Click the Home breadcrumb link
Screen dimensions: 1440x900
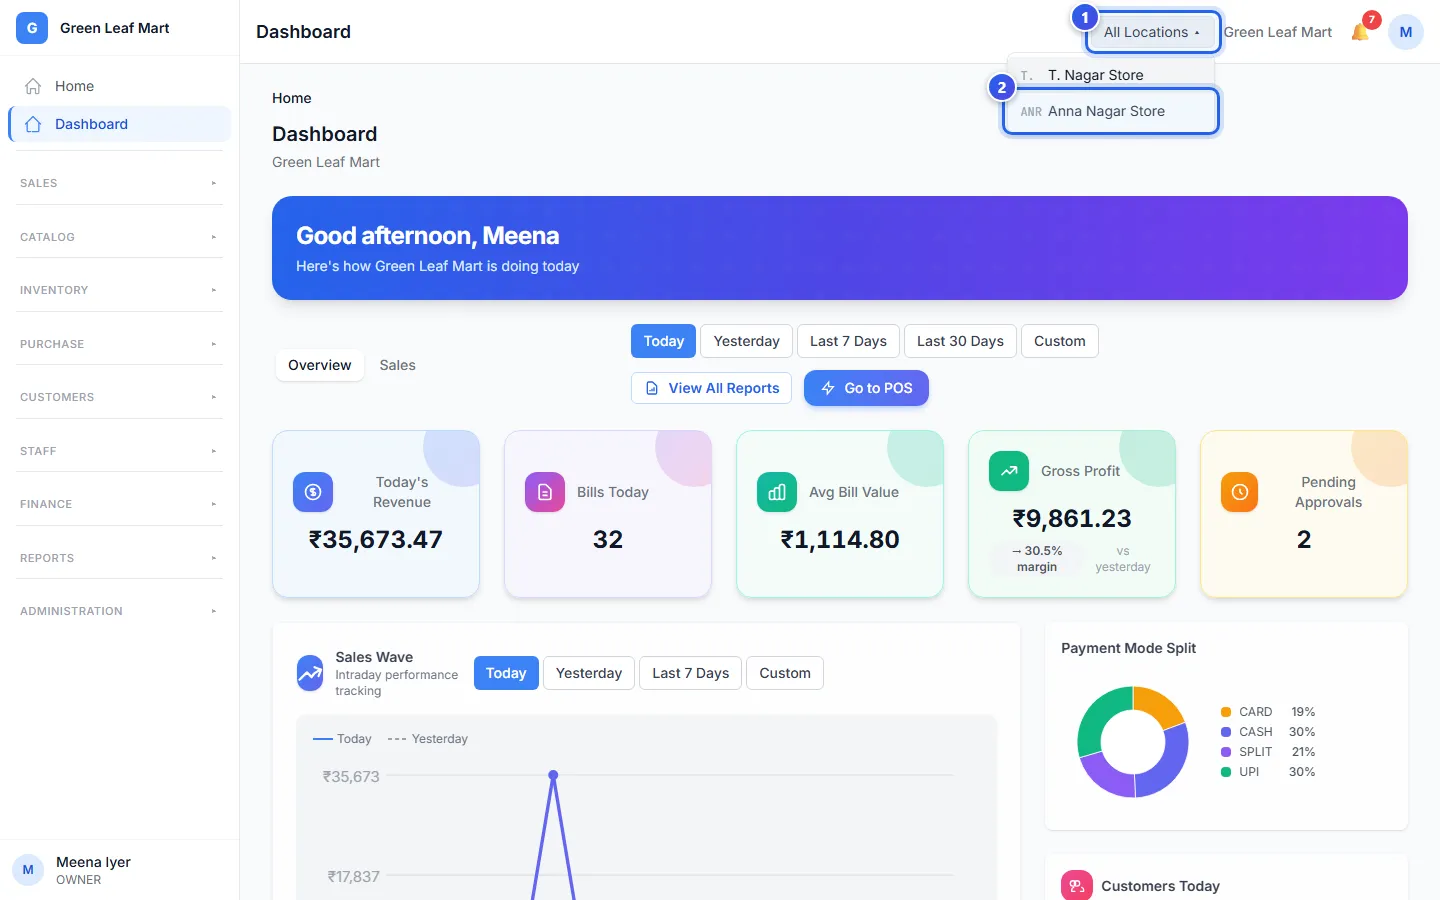291,98
